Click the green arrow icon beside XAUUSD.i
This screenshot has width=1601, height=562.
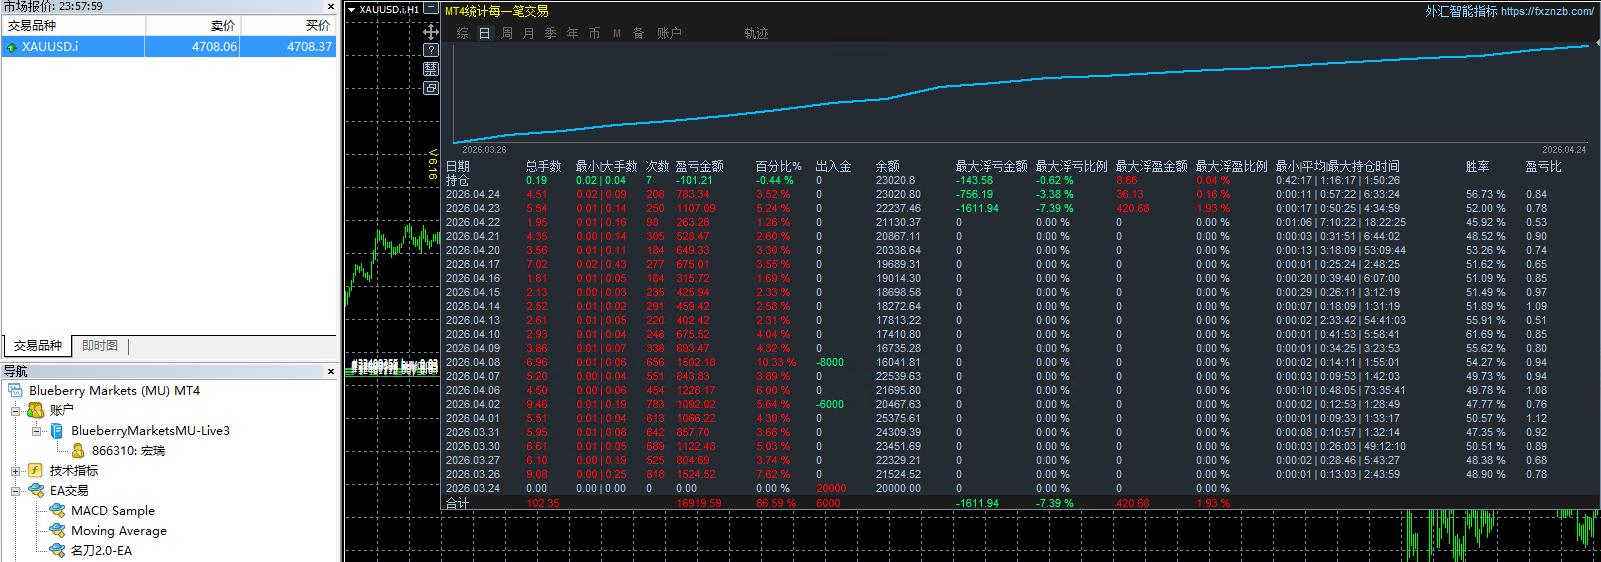point(11,47)
